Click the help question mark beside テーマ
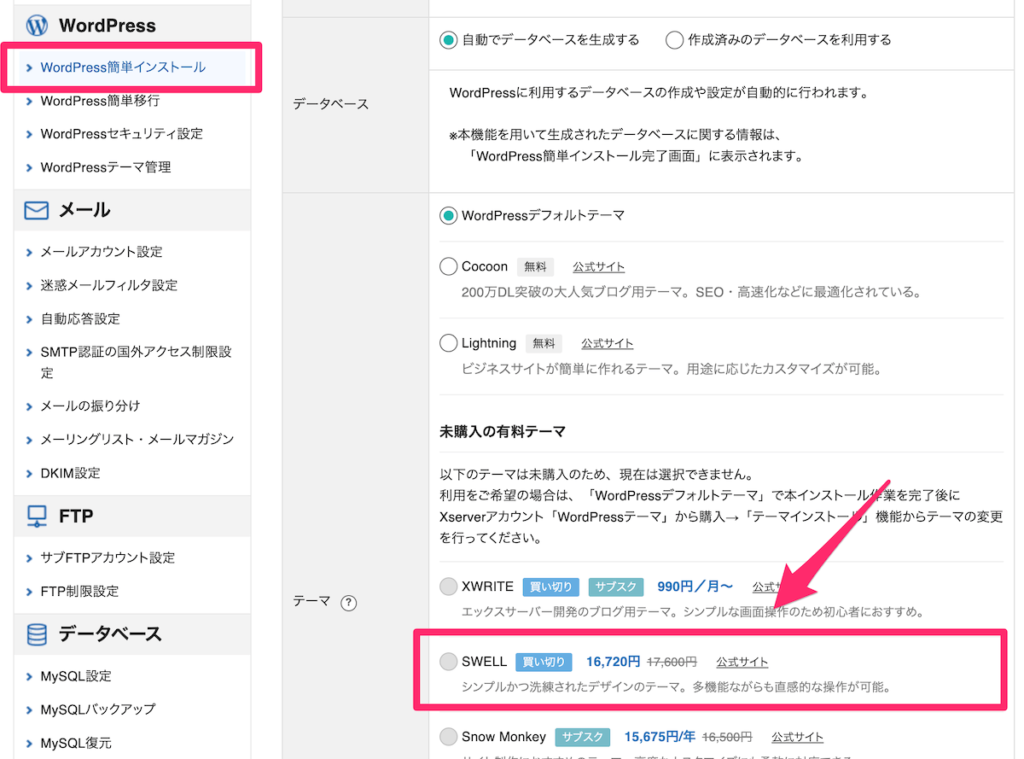The image size is (1024, 759). pyautogui.click(x=349, y=603)
